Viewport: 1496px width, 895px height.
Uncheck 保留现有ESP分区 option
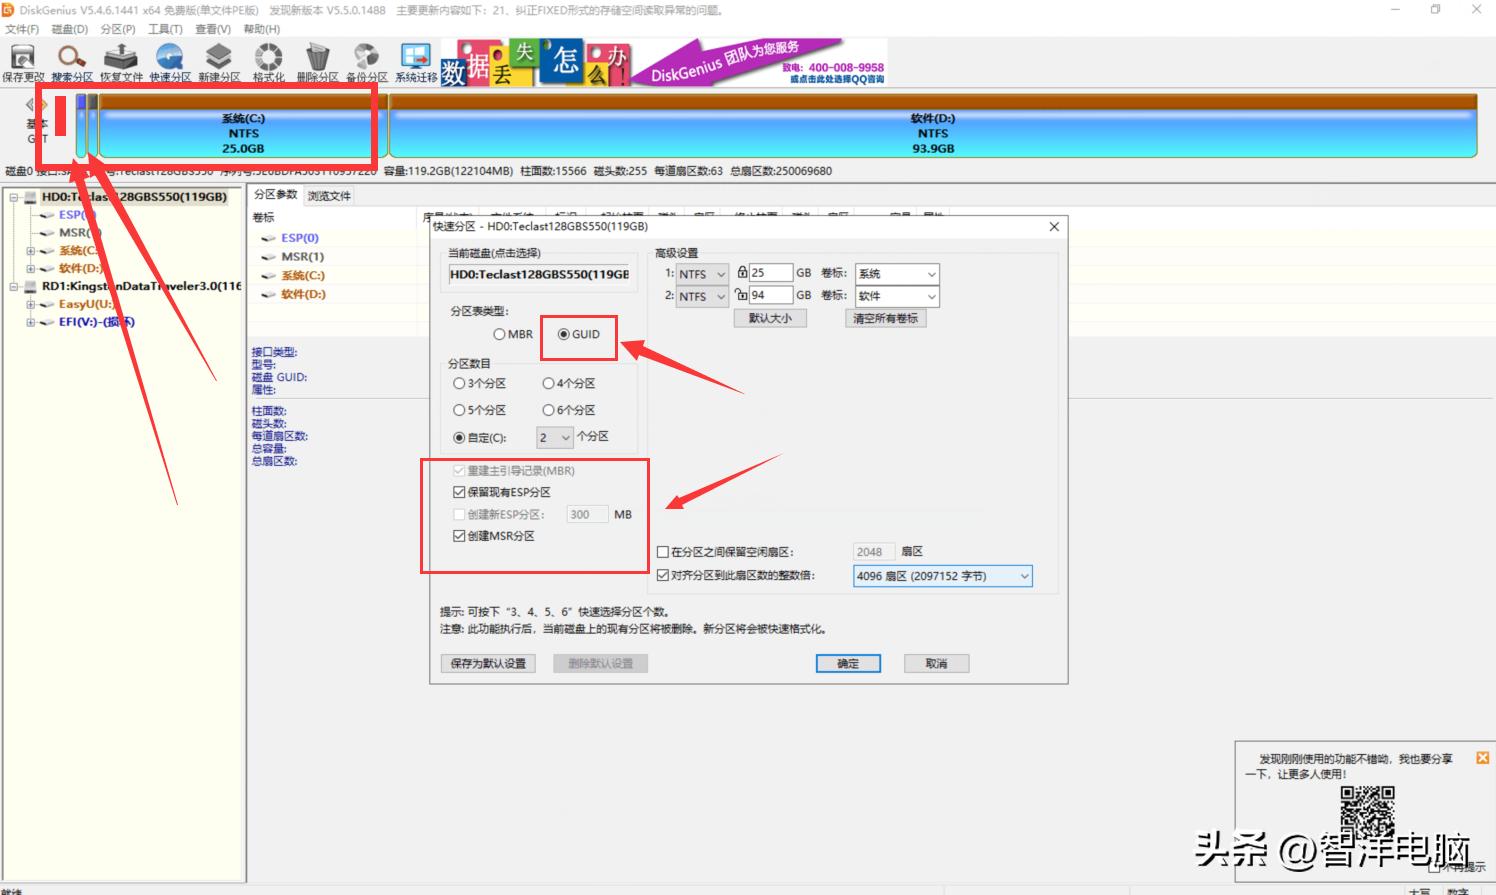click(459, 491)
